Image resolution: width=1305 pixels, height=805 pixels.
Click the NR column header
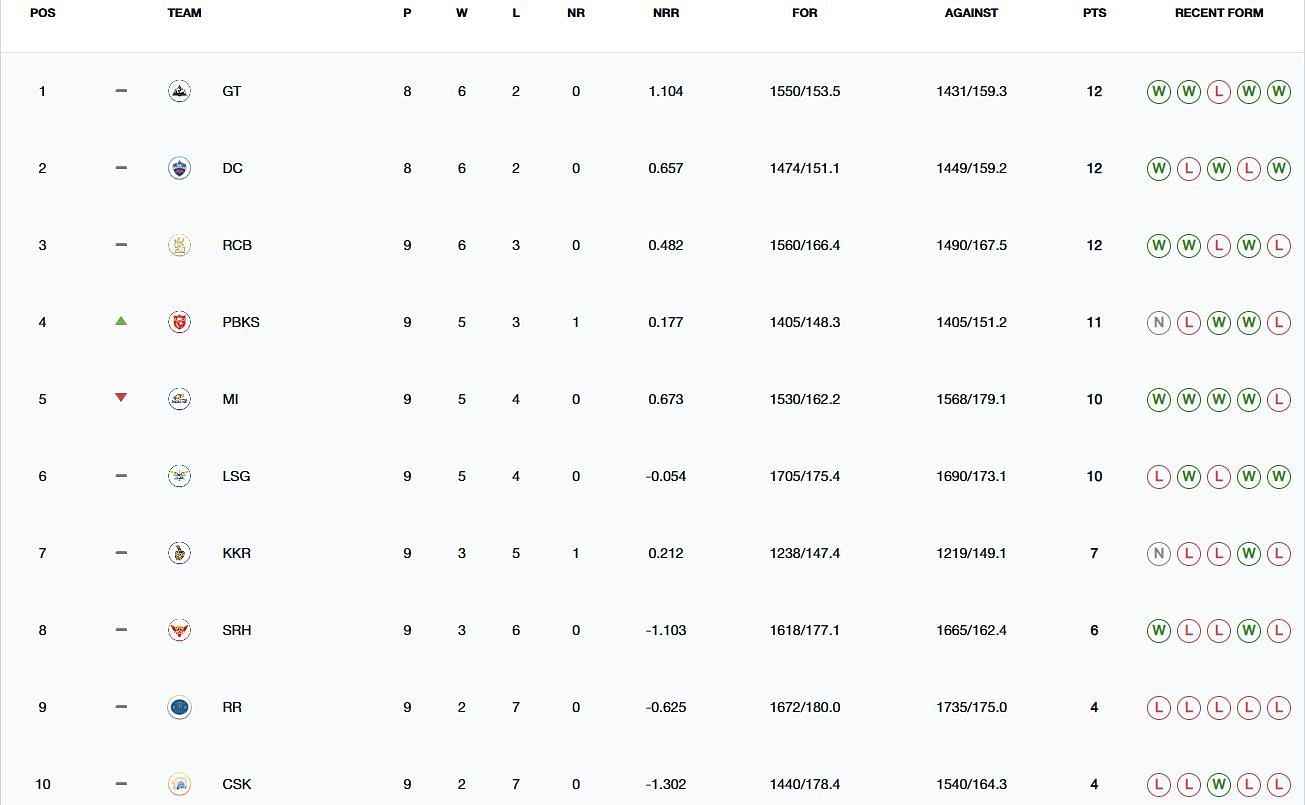click(575, 13)
